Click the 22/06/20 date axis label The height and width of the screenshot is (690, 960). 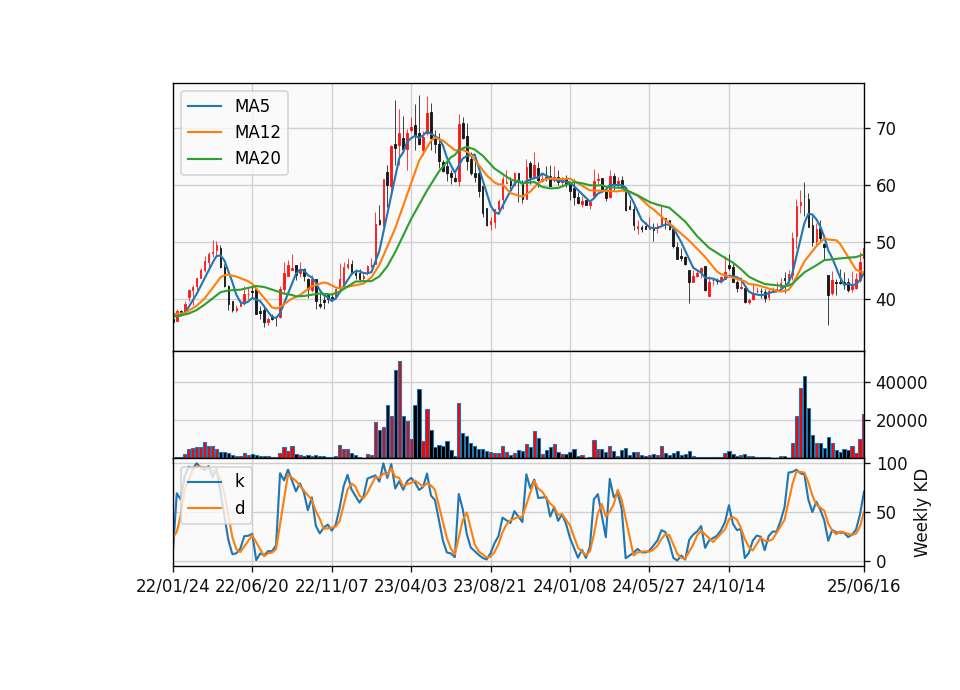point(252,586)
